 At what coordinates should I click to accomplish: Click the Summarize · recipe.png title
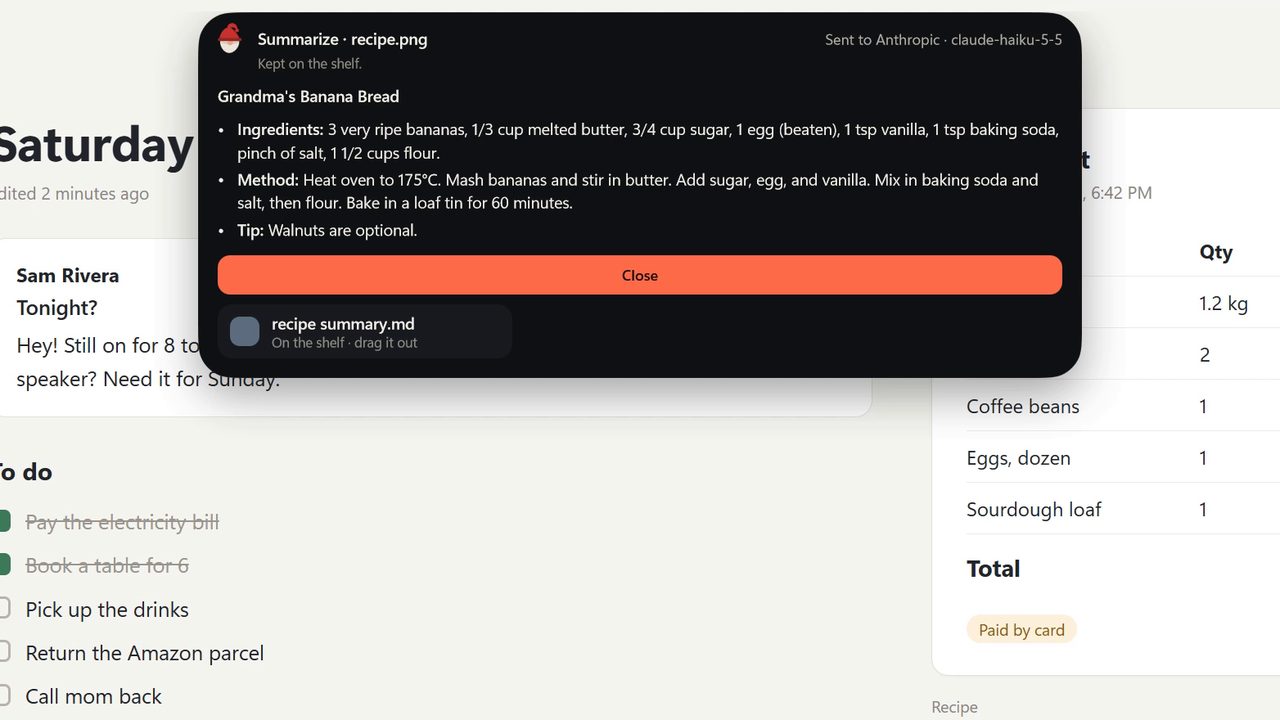(342, 40)
